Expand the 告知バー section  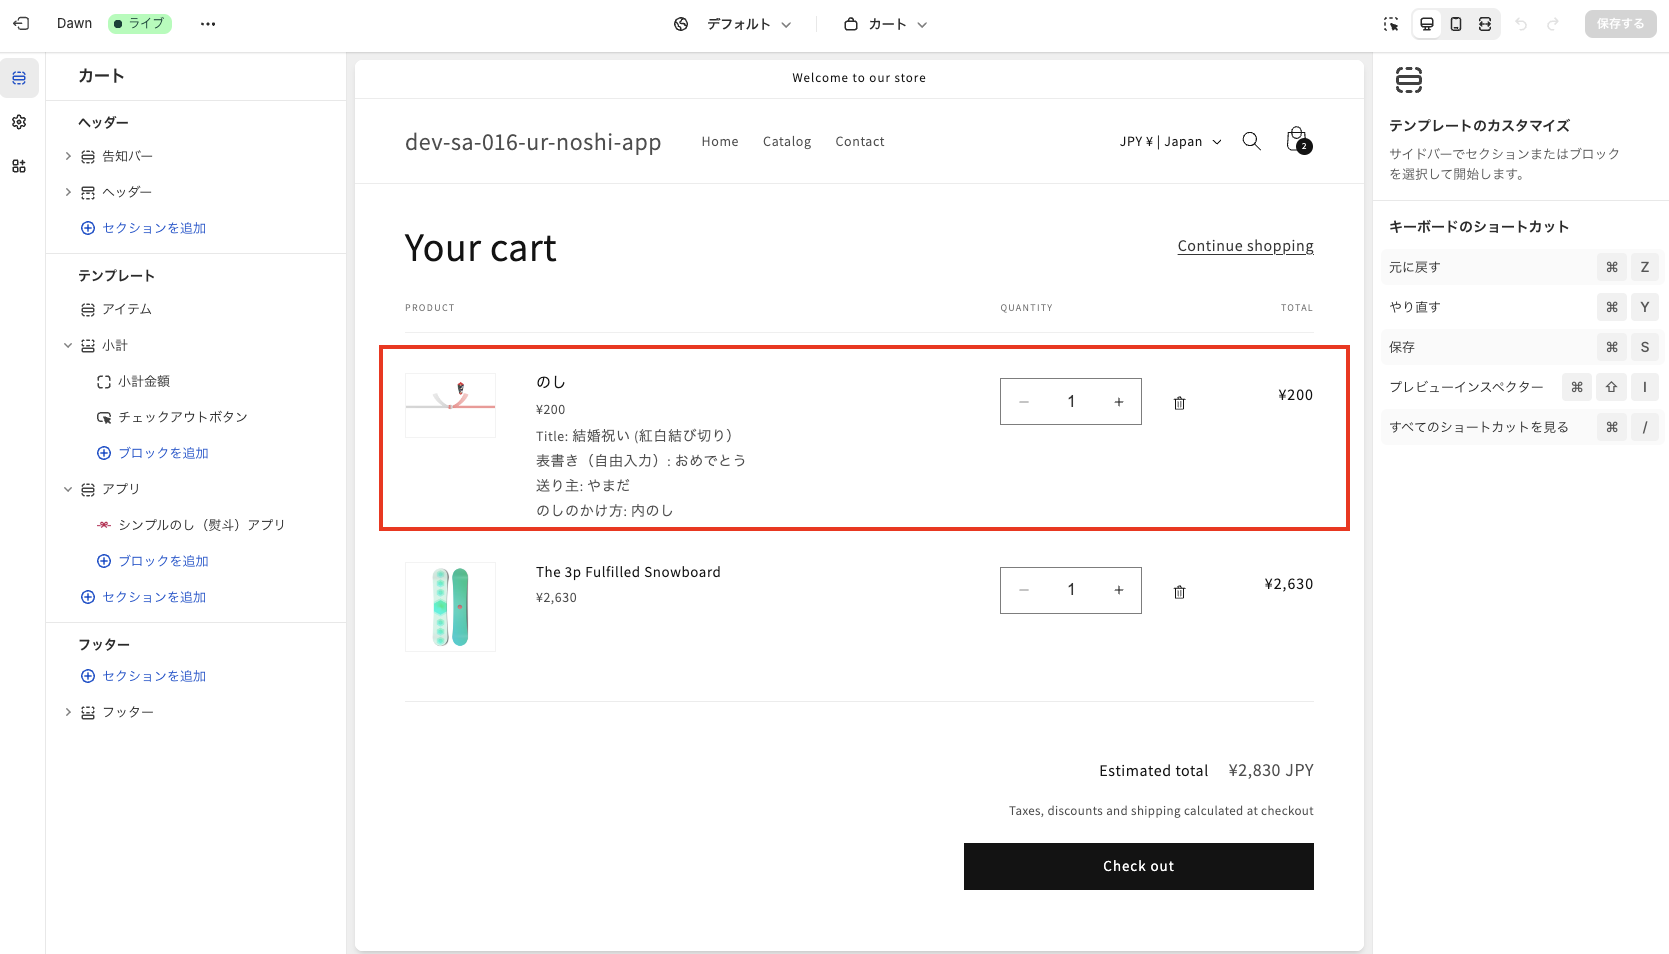(68, 156)
